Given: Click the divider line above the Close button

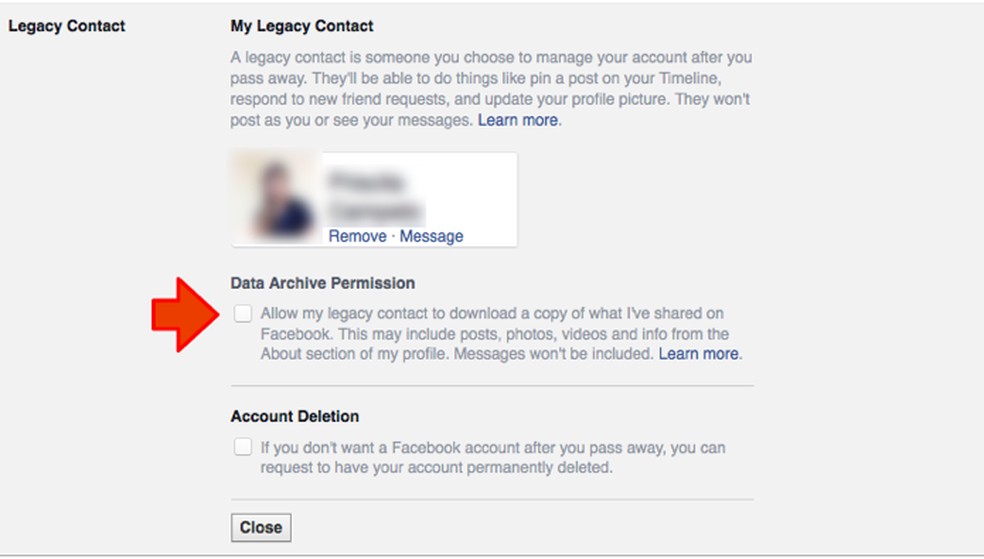Looking at the screenshot, I should [x=492, y=500].
